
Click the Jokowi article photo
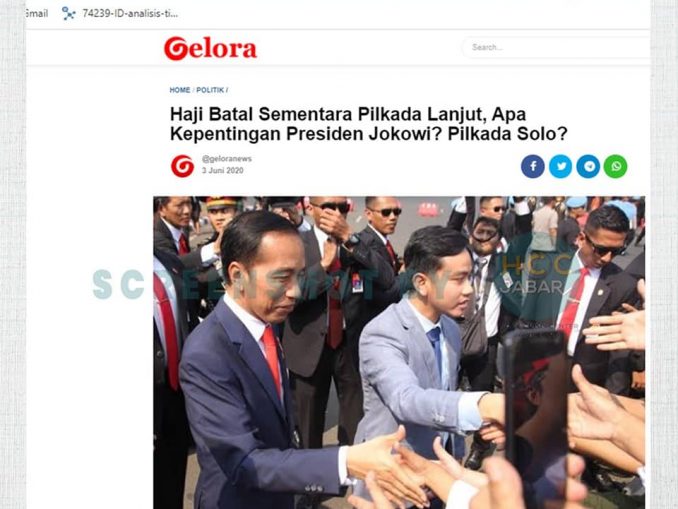click(399, 352)
